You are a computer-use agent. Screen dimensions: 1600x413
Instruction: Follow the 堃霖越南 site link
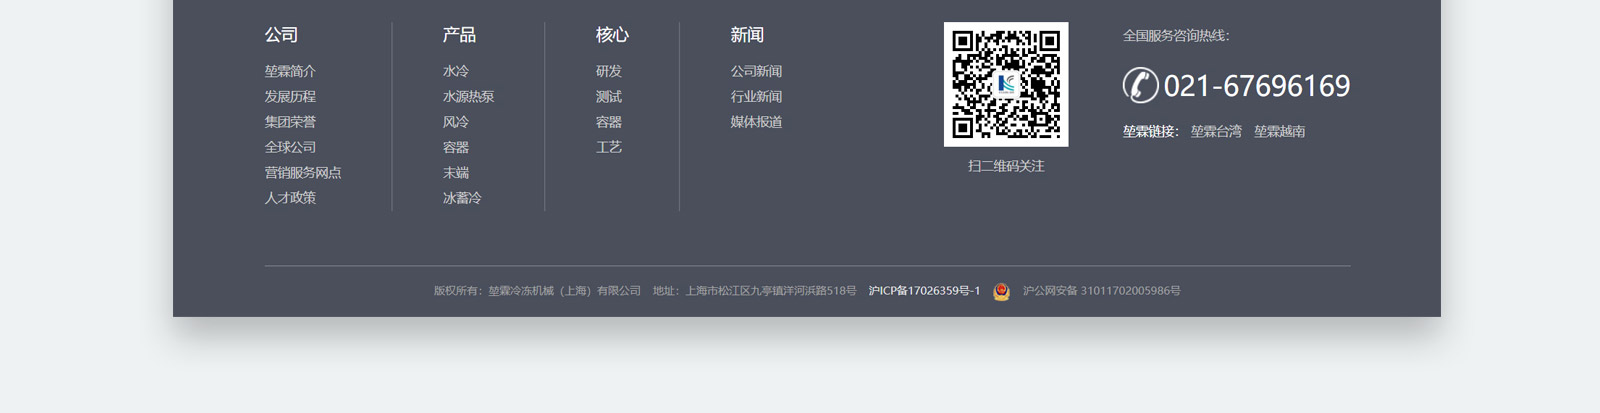(1279, 132)
